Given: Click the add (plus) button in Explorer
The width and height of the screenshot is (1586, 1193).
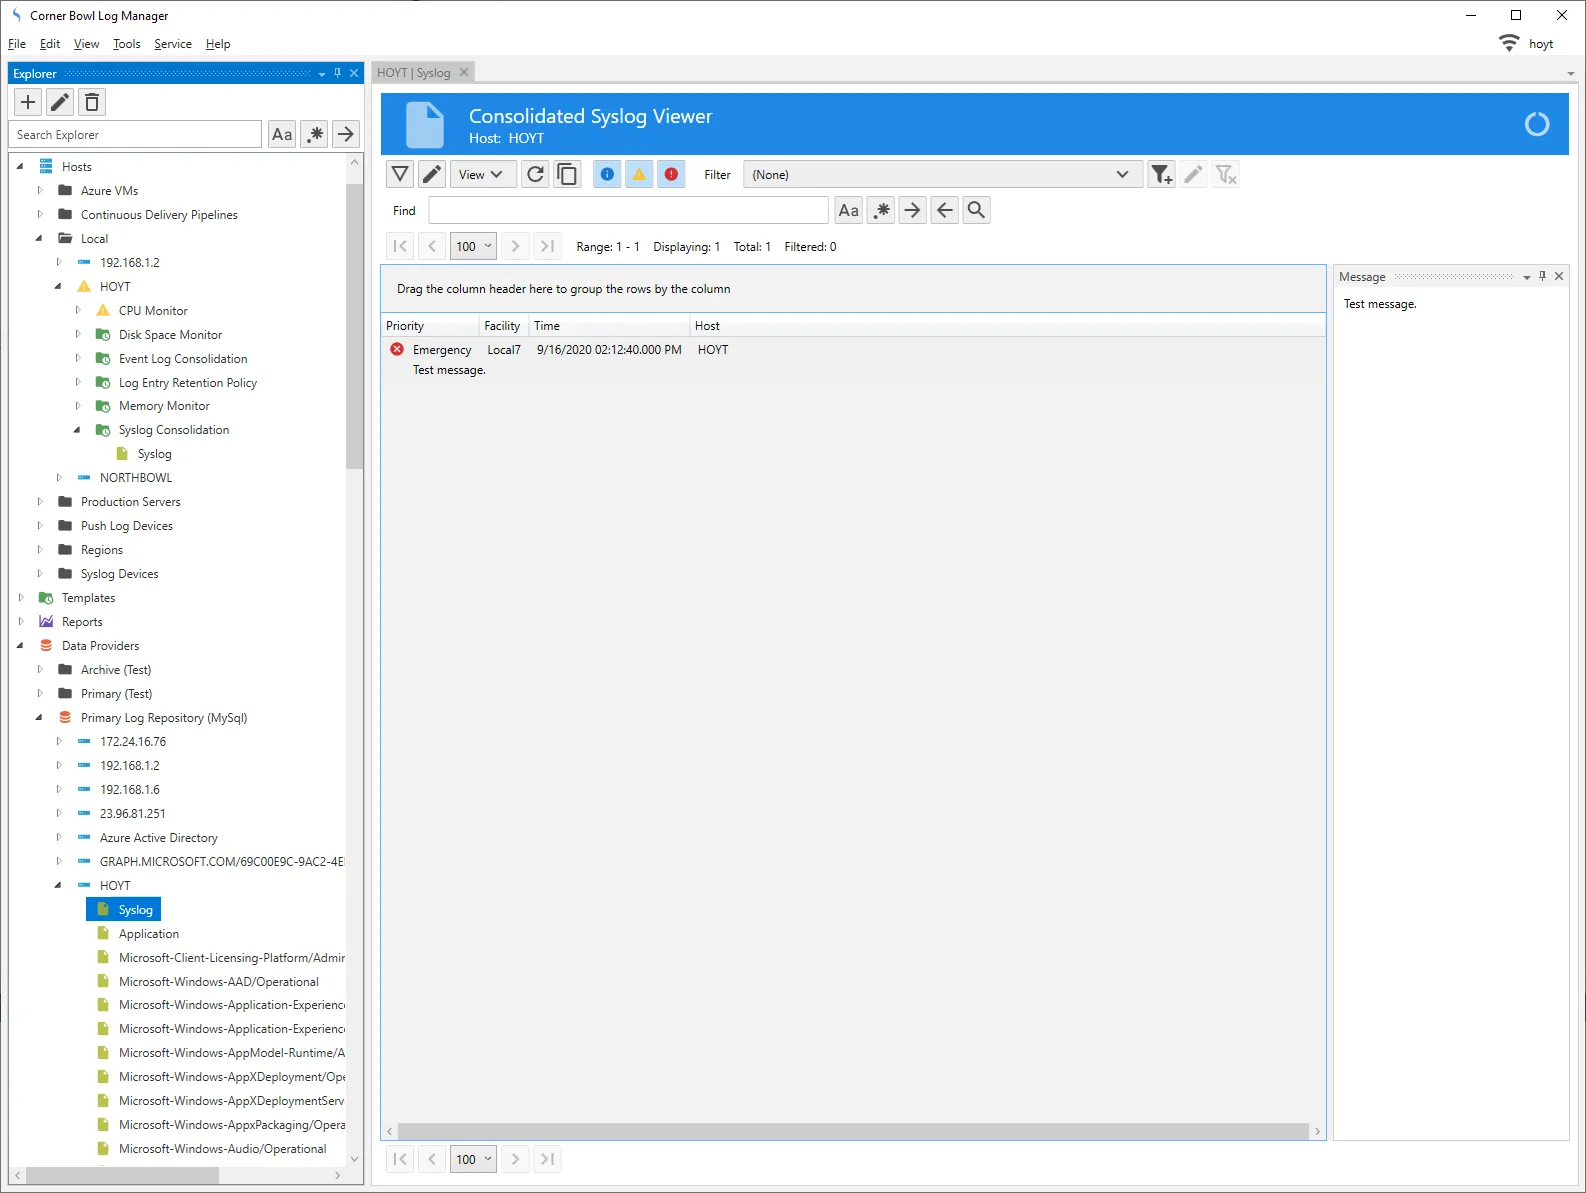Looking at the screenshot, I should coord(28,102).
